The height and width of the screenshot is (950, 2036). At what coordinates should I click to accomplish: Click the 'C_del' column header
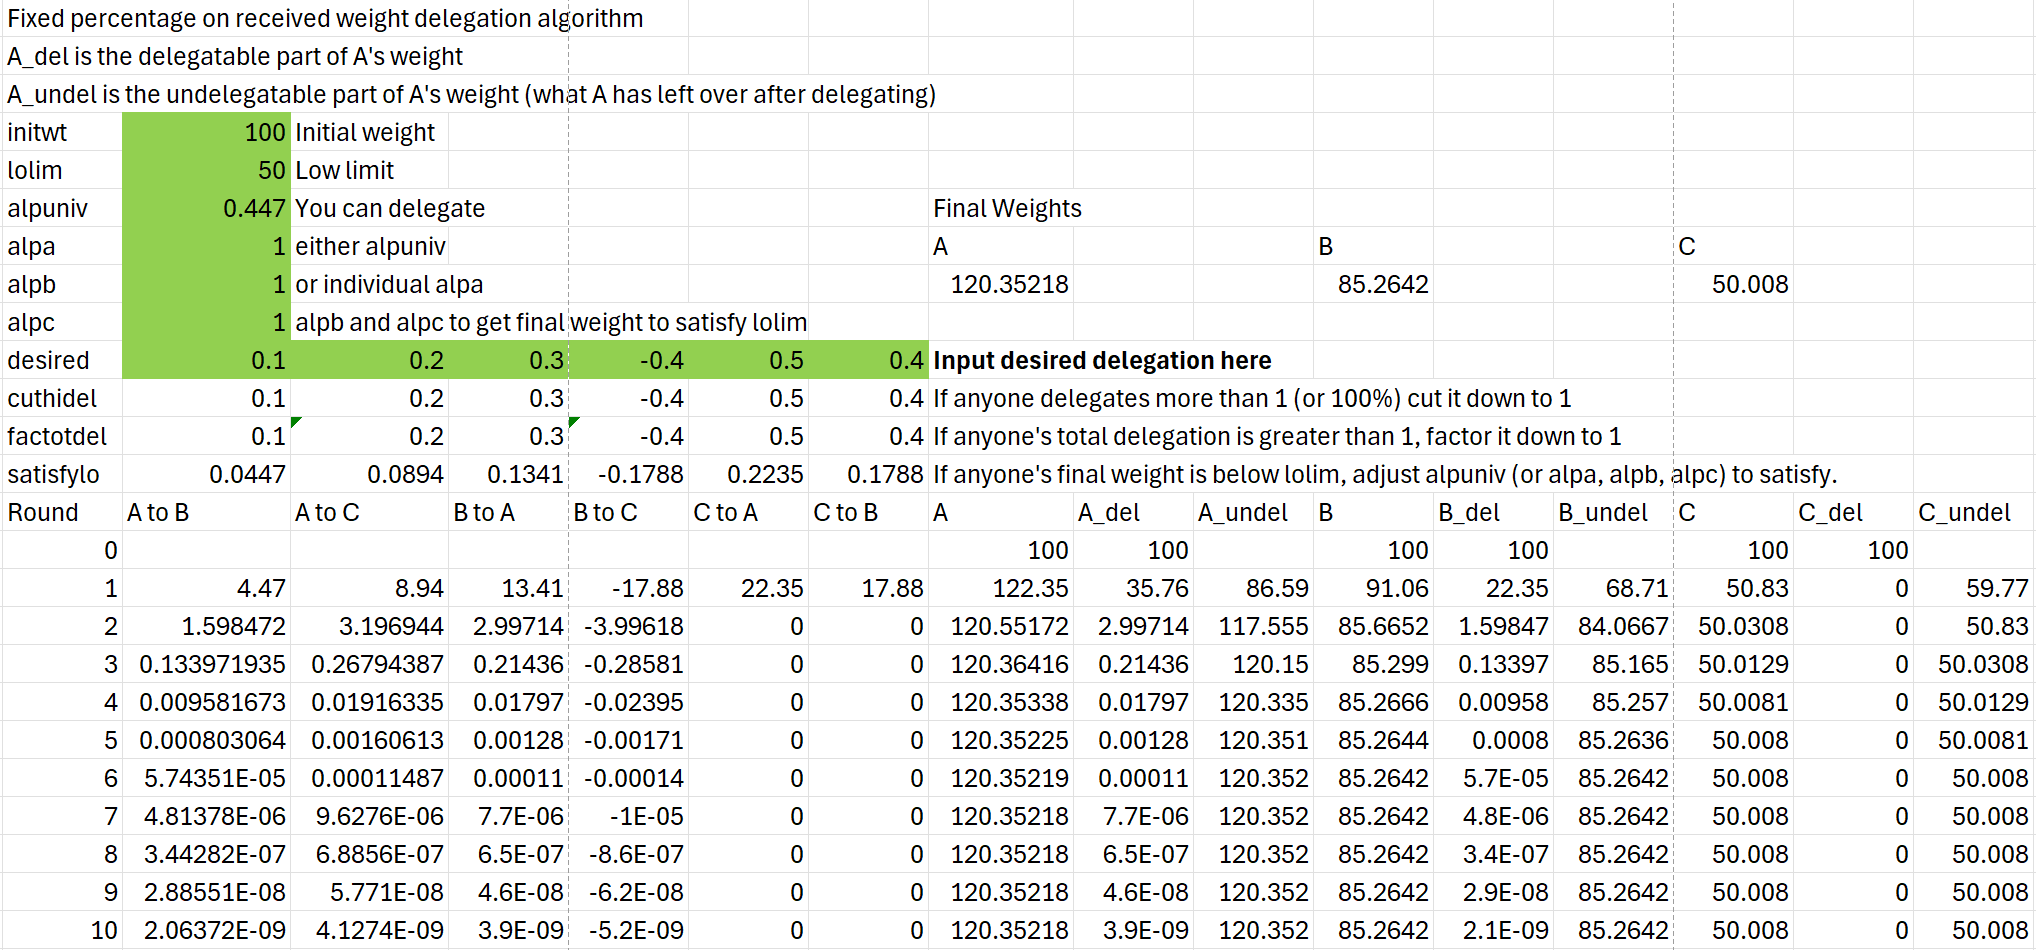[x=1853, y=512]
